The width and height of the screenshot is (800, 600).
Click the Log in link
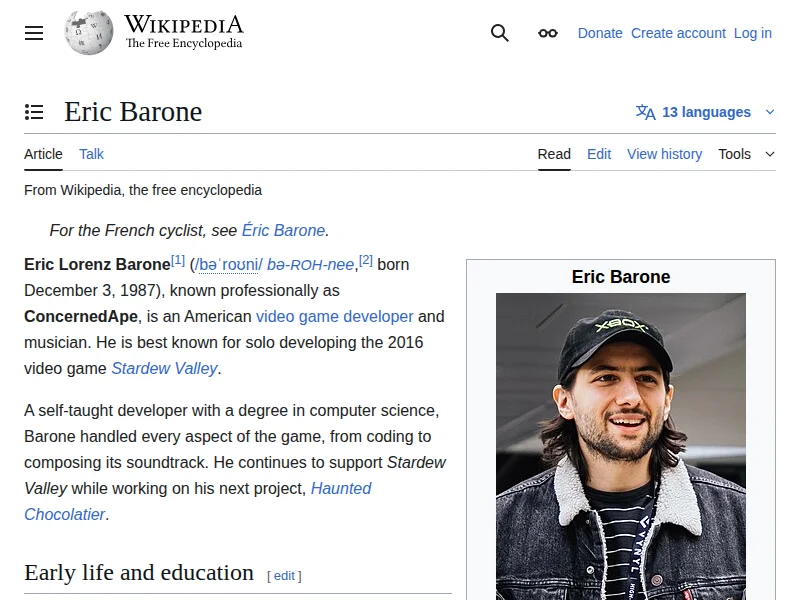click(x=752, y=33)
